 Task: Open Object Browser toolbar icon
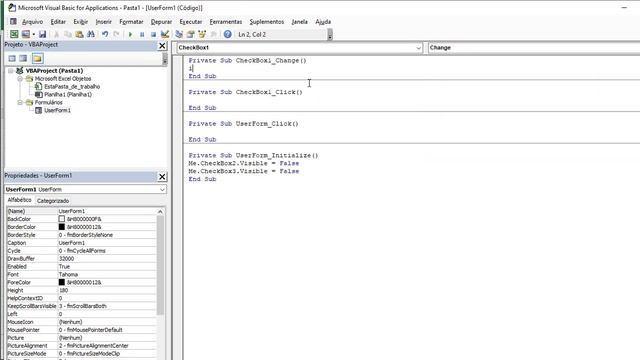click(202, 34)
